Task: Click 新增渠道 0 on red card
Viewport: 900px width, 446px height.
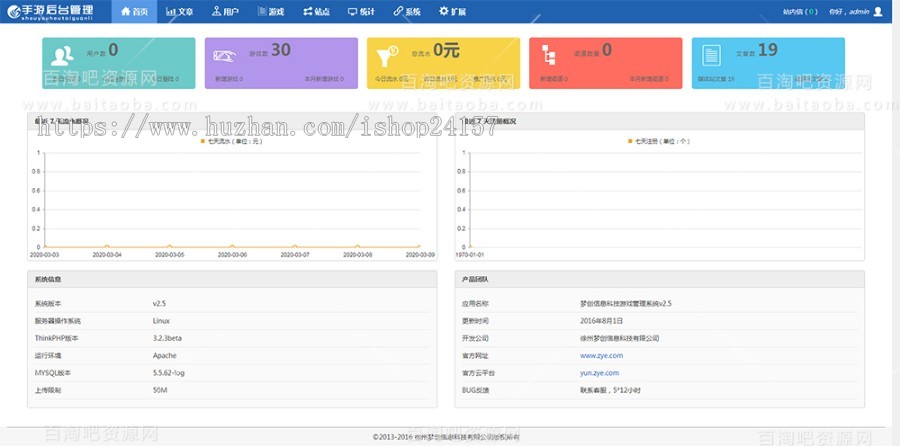Action: 553,79
